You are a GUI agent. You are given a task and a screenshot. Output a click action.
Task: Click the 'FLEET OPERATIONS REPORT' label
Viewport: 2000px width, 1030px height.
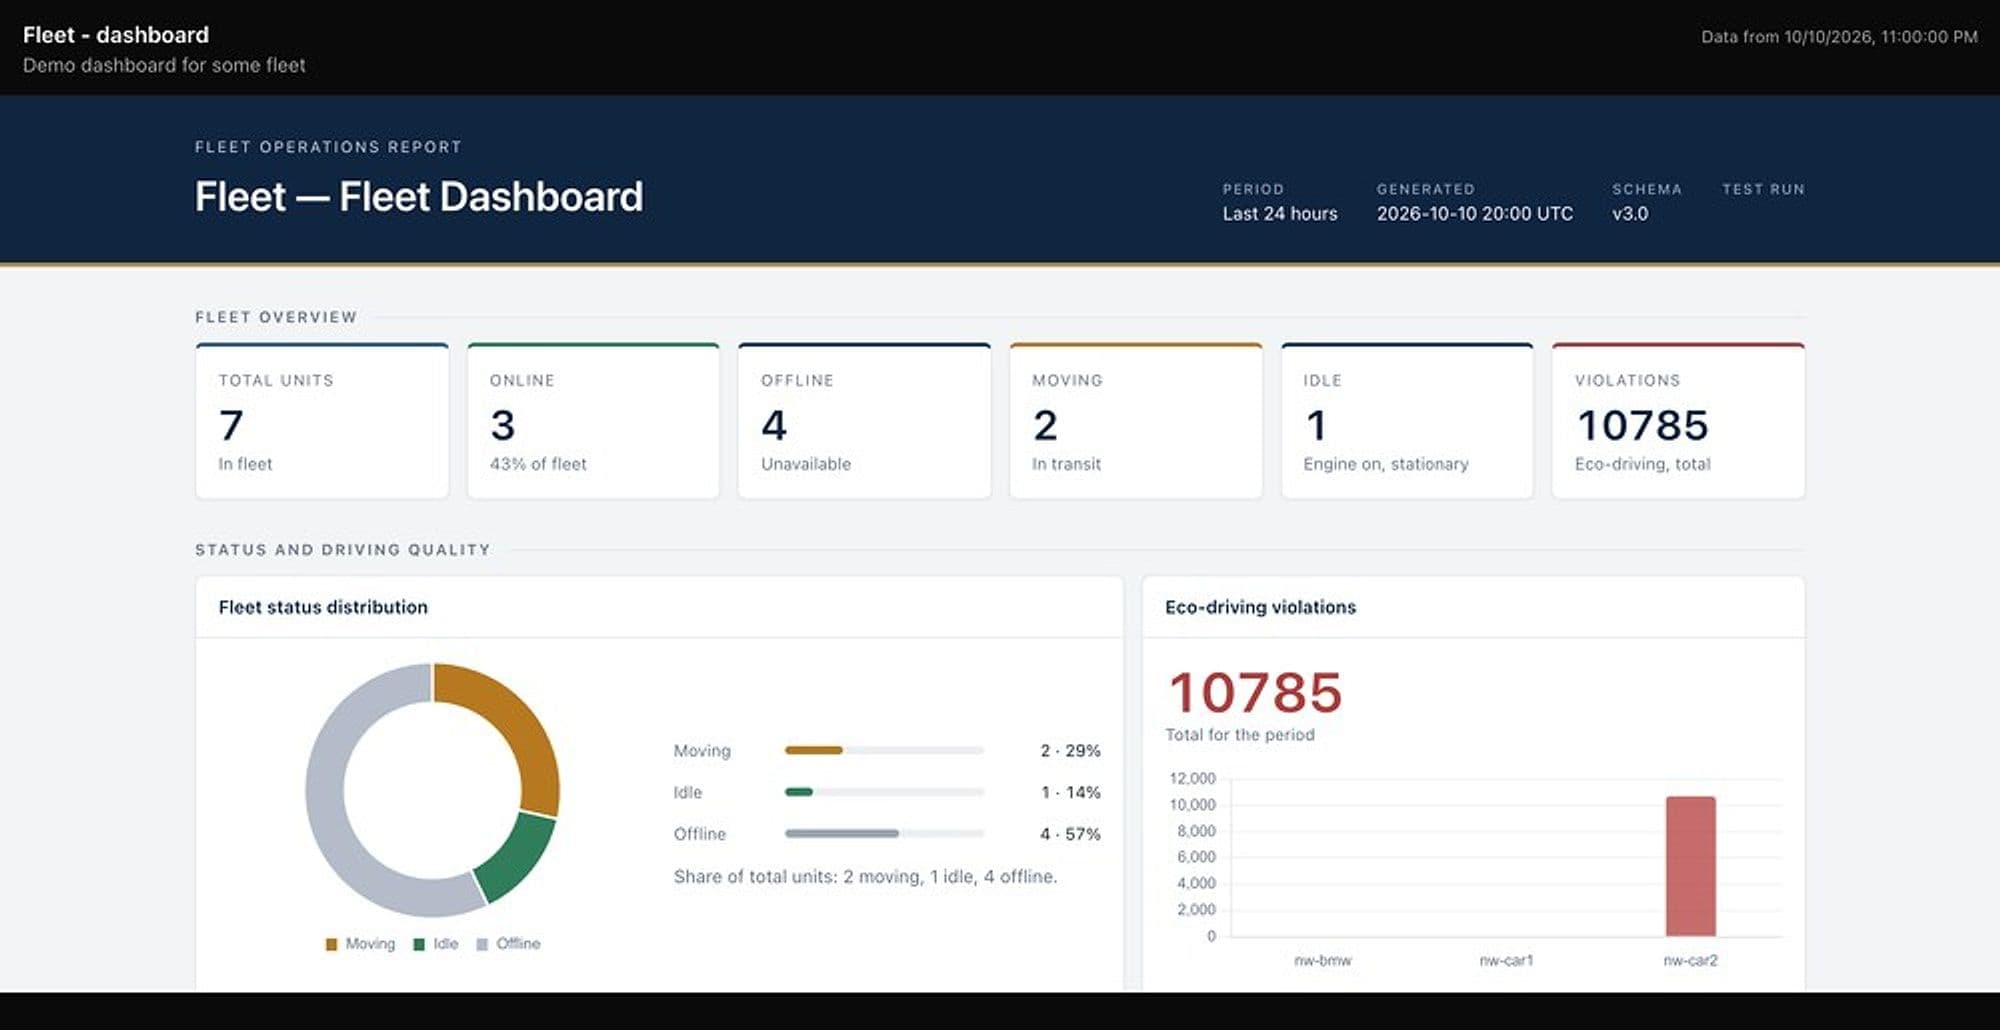(x=328, y=147)
